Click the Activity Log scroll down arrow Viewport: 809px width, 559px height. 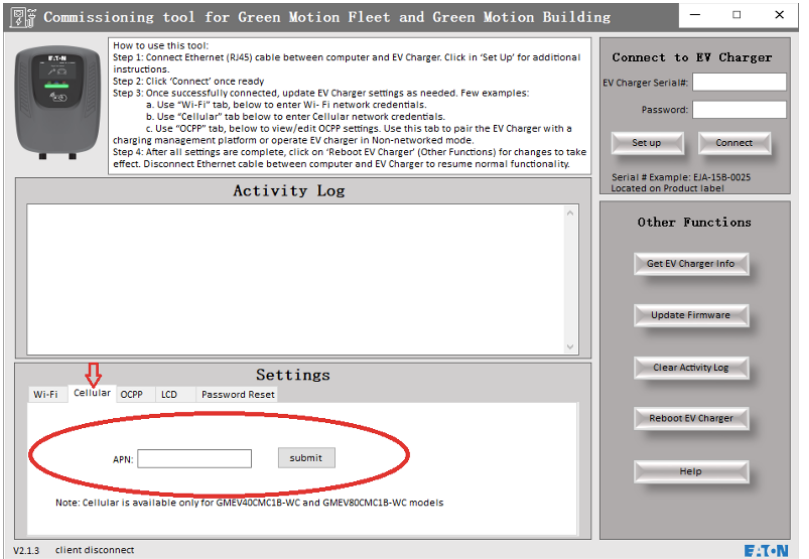pos(570,347)
